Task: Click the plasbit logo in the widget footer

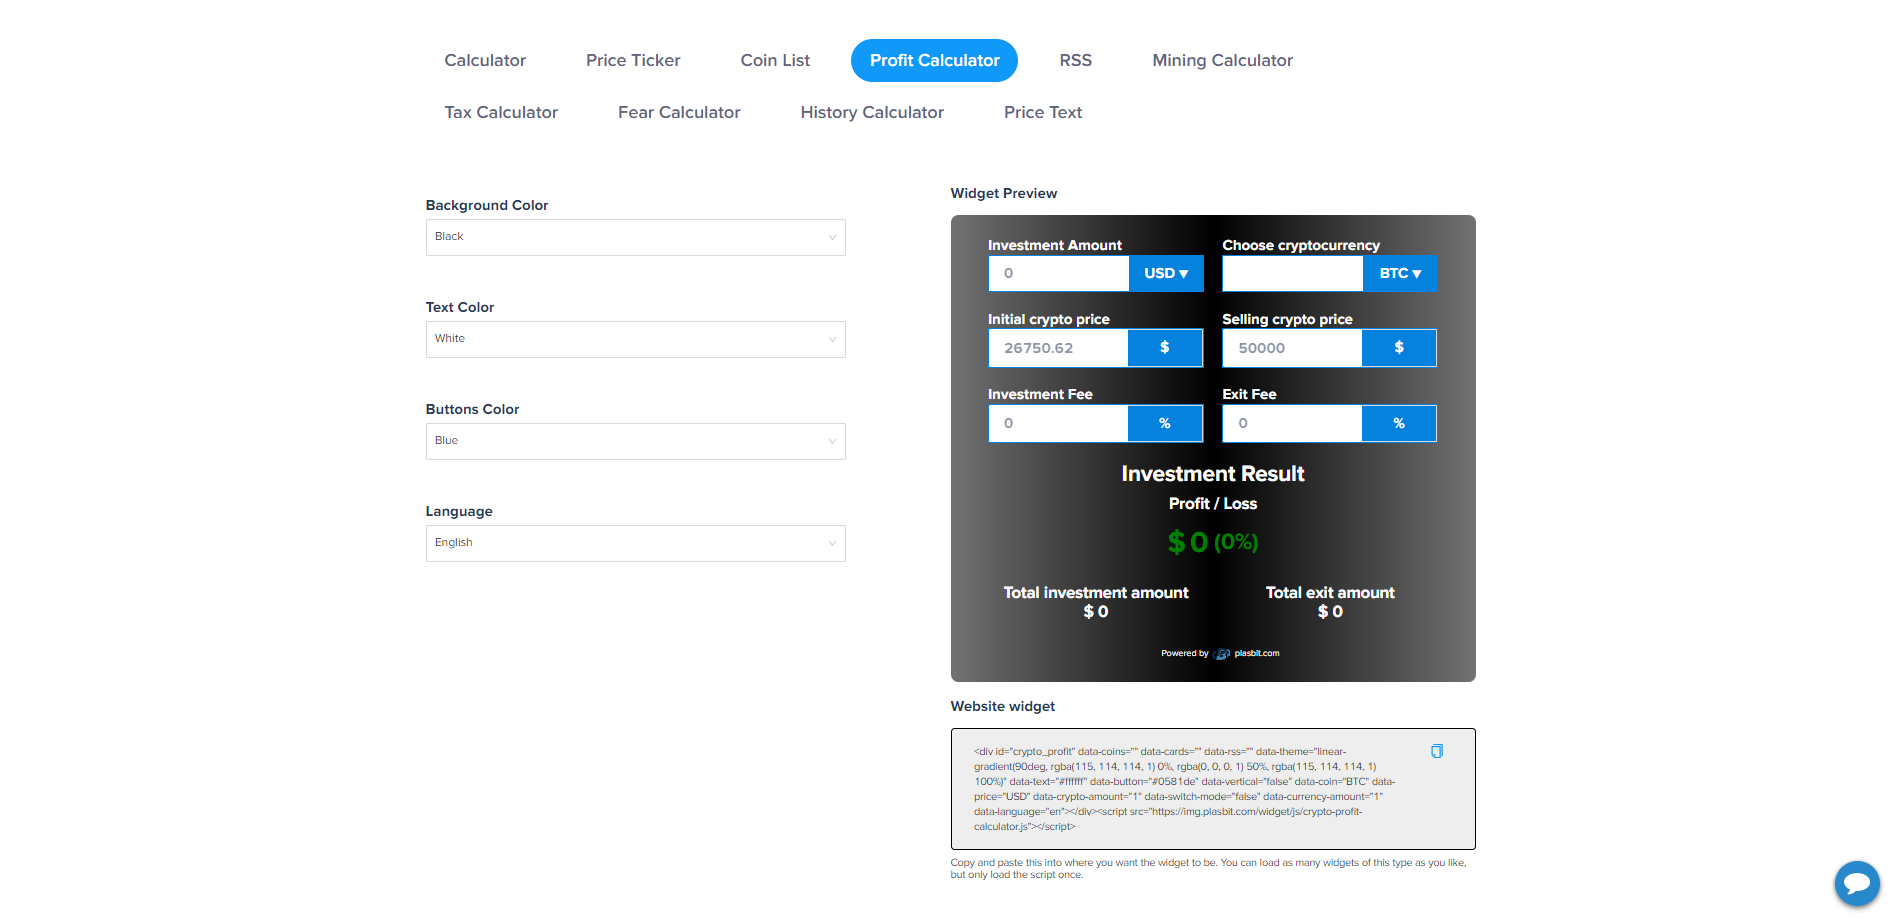Action: click(x=1222, y=653)
